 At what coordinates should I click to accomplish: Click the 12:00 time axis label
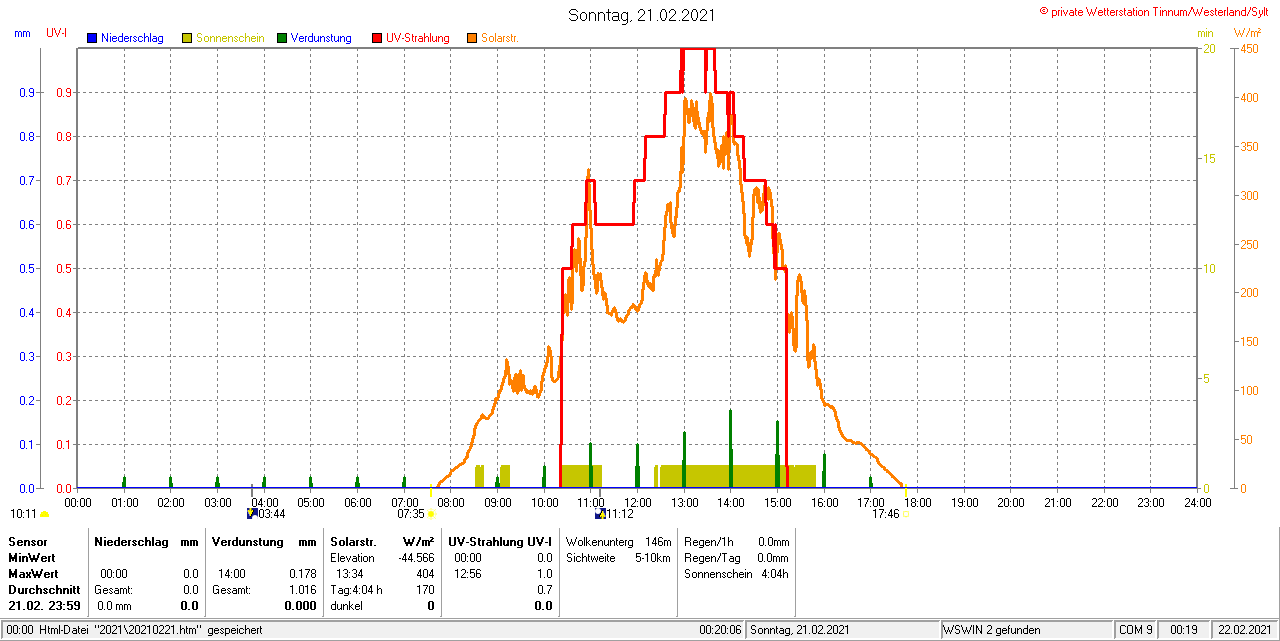coord(638,502)
